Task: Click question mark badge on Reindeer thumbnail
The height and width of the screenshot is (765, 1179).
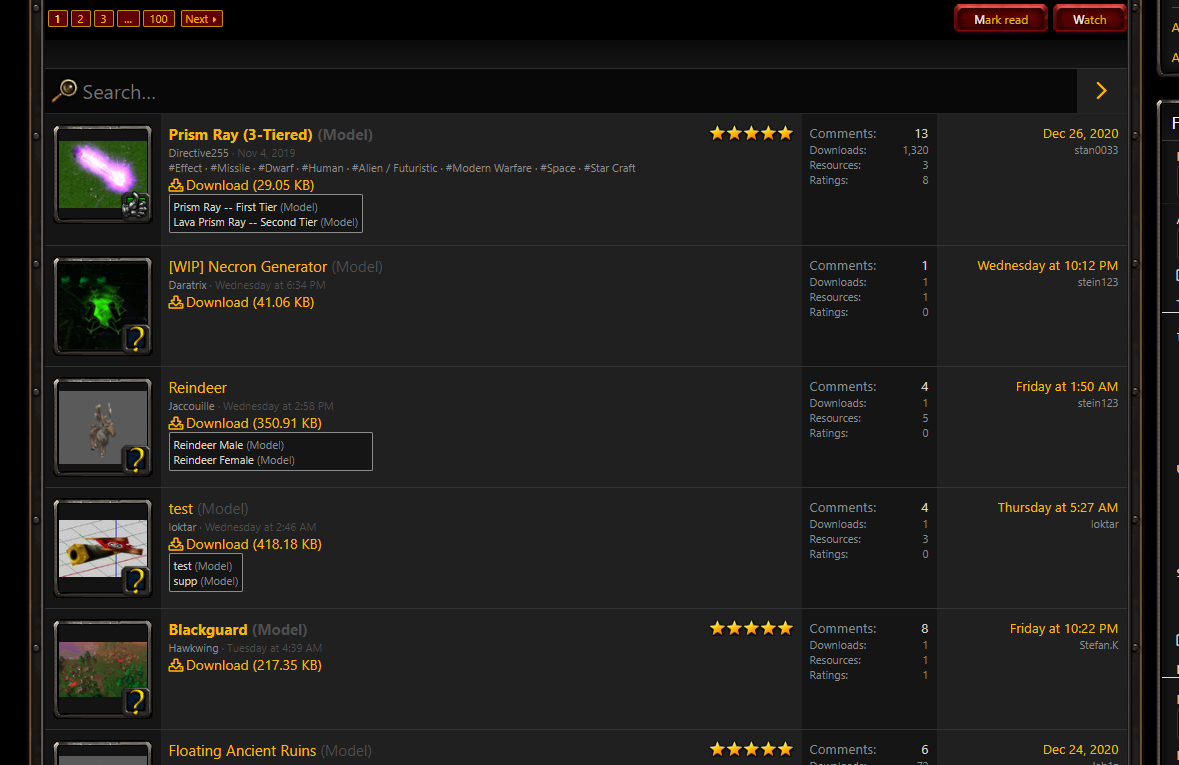Action: [x=136, y=459]
